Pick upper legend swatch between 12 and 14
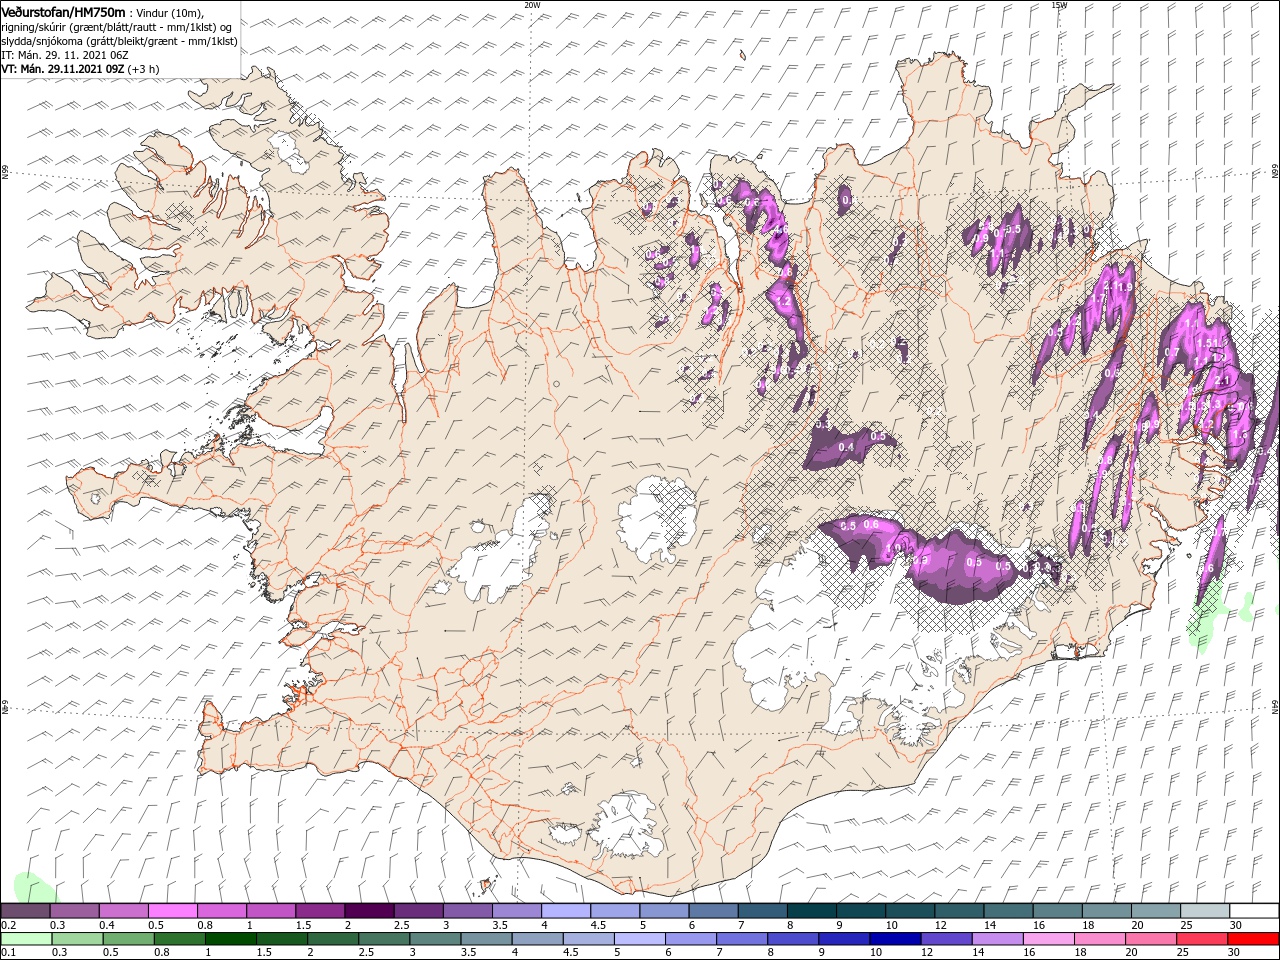Viewport: 1280px width, 960px height. point(958,911)
